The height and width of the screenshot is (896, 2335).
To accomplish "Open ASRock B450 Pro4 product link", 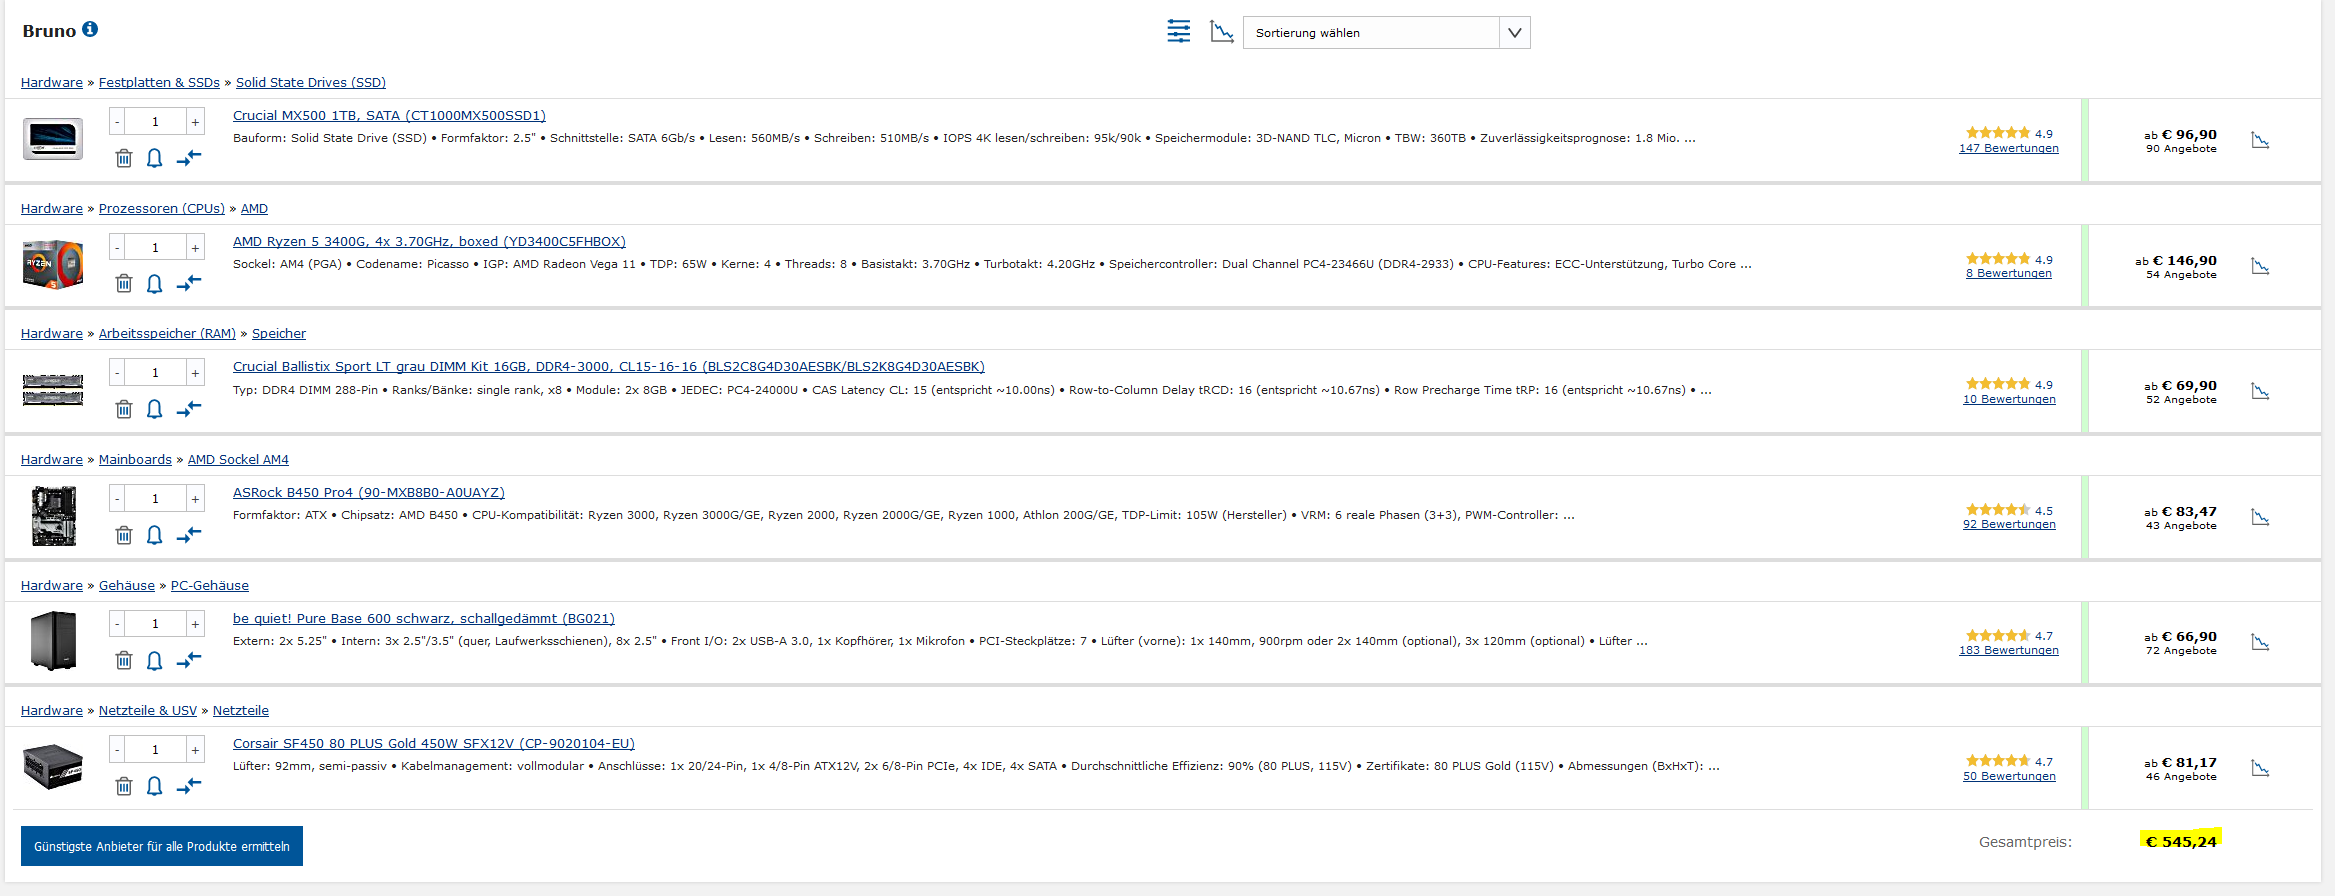I will coord(369,493).
